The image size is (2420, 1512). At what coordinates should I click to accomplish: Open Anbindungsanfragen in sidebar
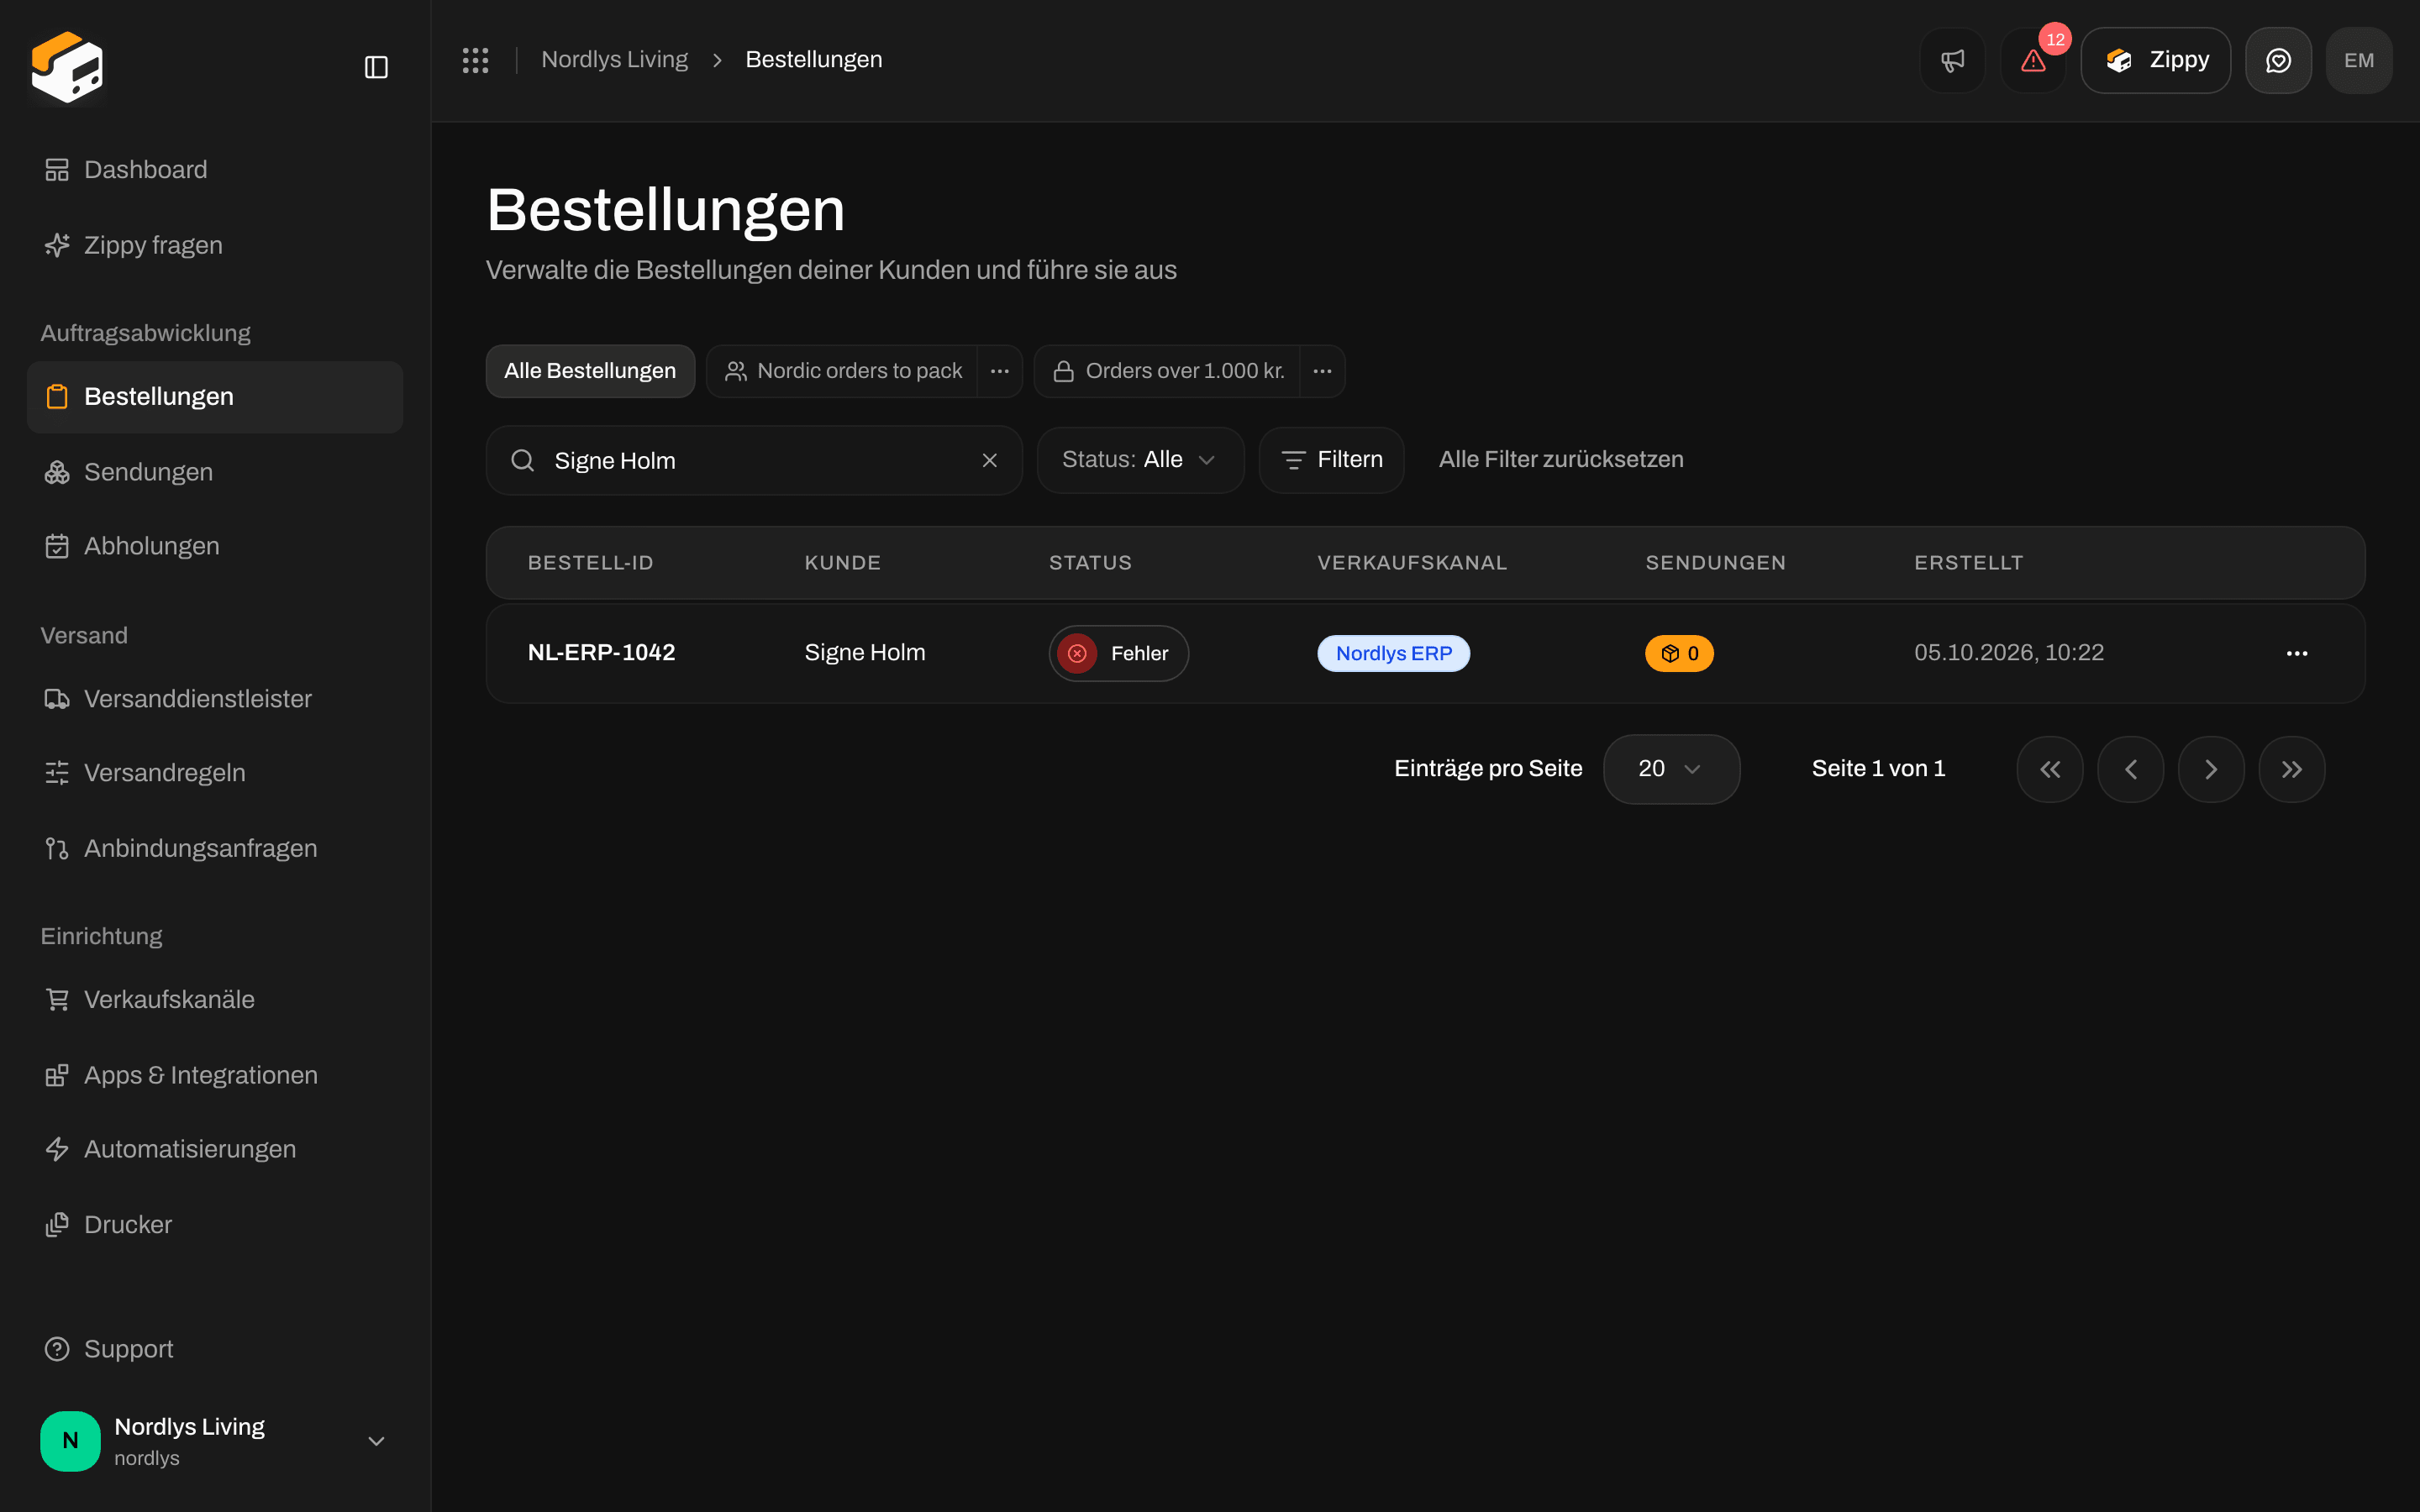215,848
